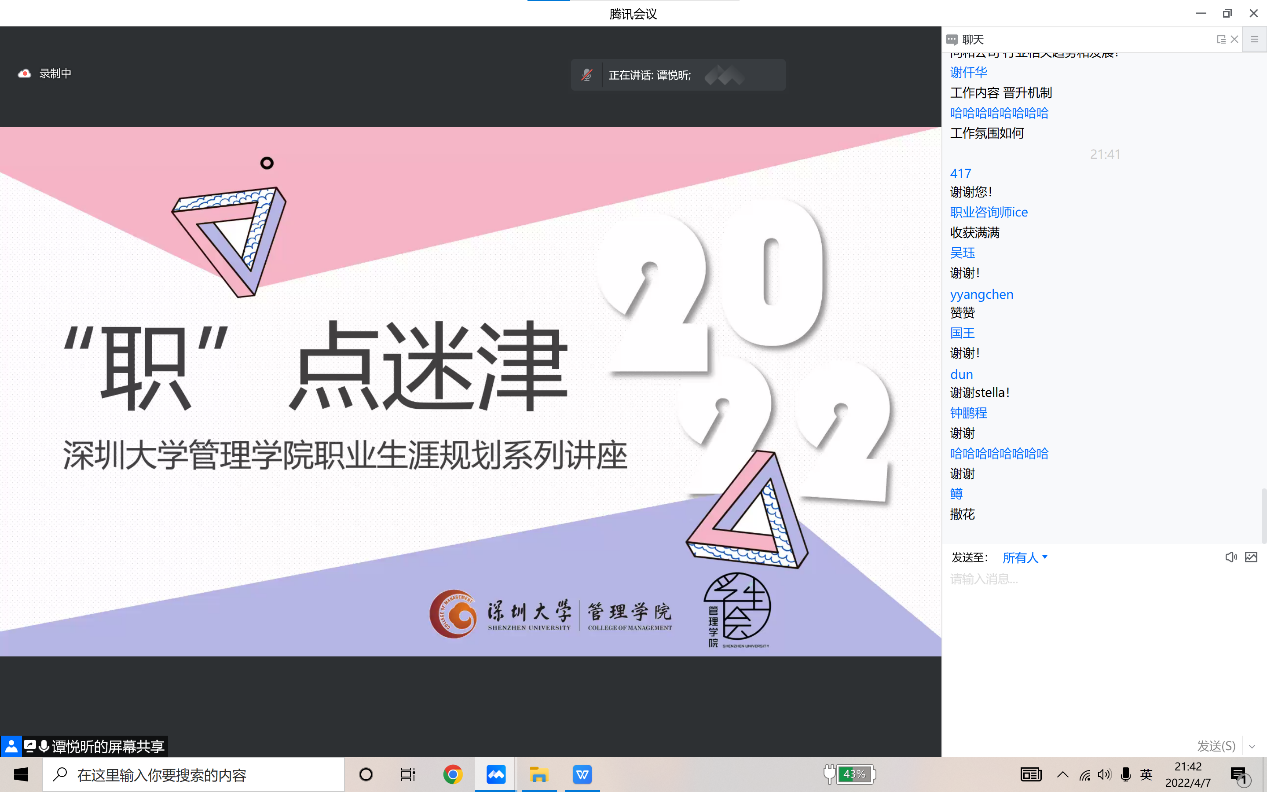Viewport: 1267px width, 792px height.
Task: Open Tencent Meeting from the taskbar
Action: pos(496,774)
